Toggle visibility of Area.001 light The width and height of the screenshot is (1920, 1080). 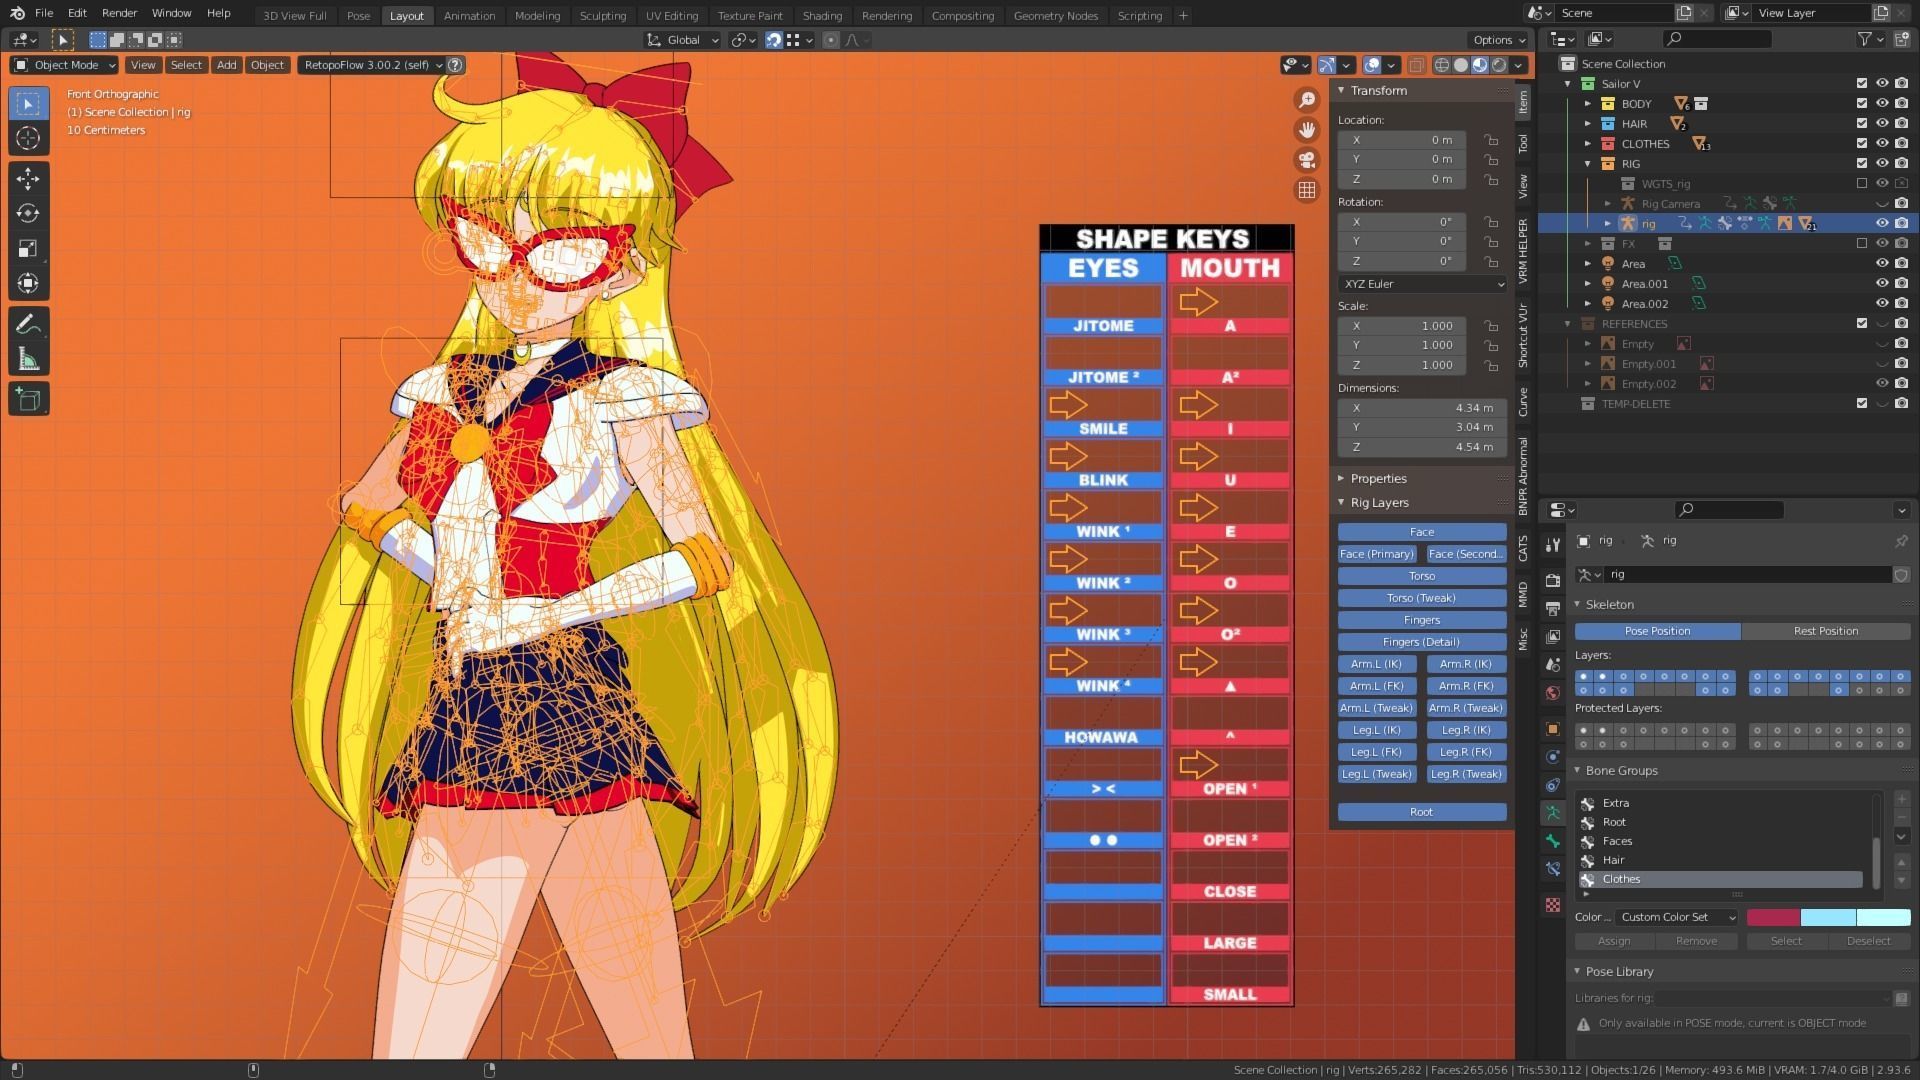(x=1882, y=284)
